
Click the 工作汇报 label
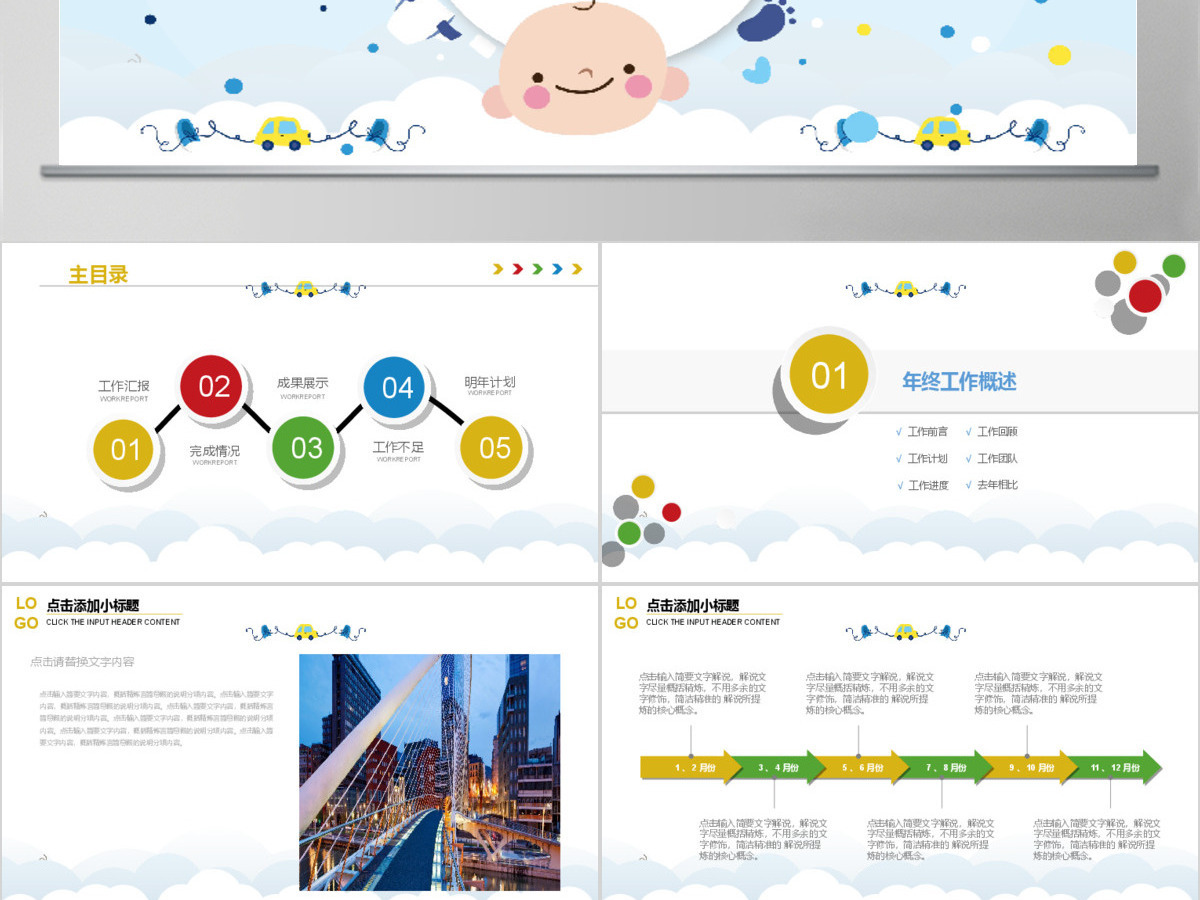124,386
